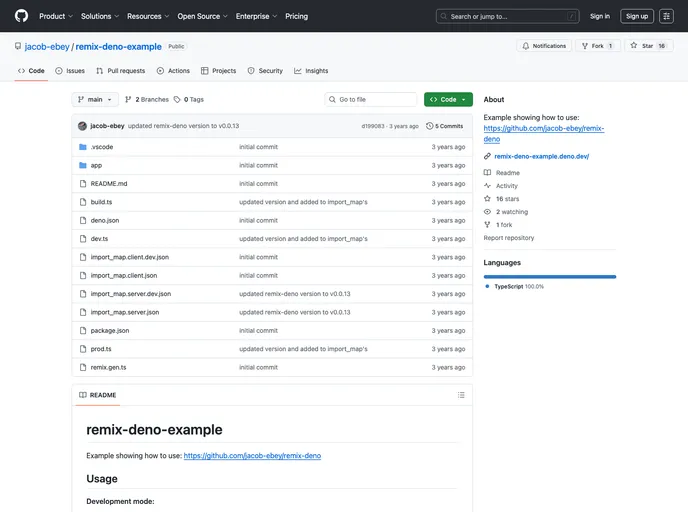View 2 watching list

point(506,212)
